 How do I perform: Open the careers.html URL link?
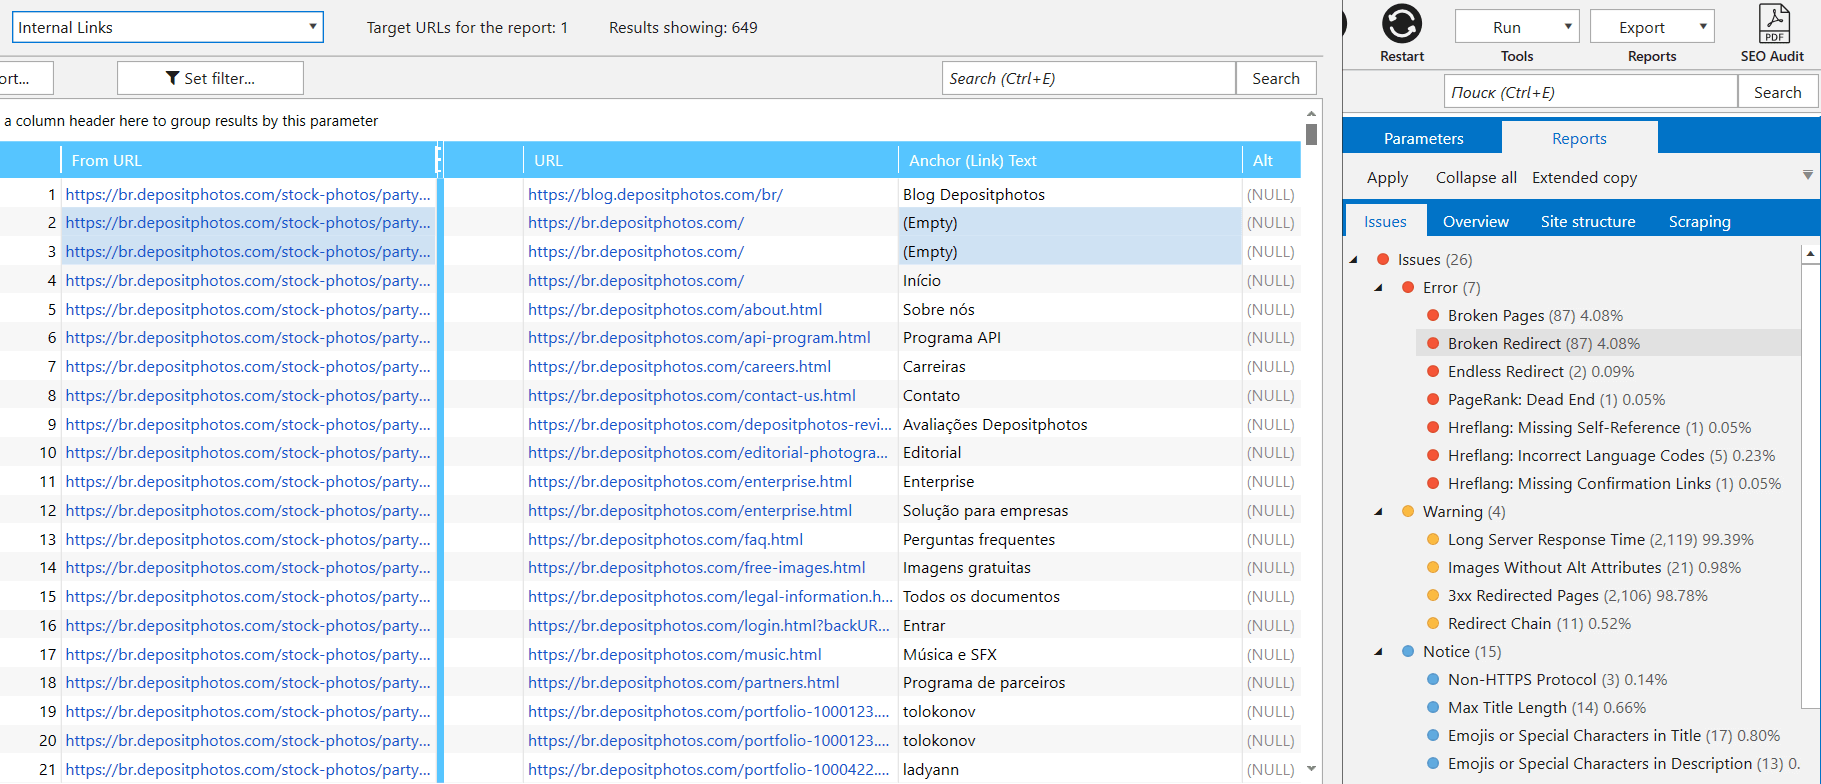click(679, 366)
